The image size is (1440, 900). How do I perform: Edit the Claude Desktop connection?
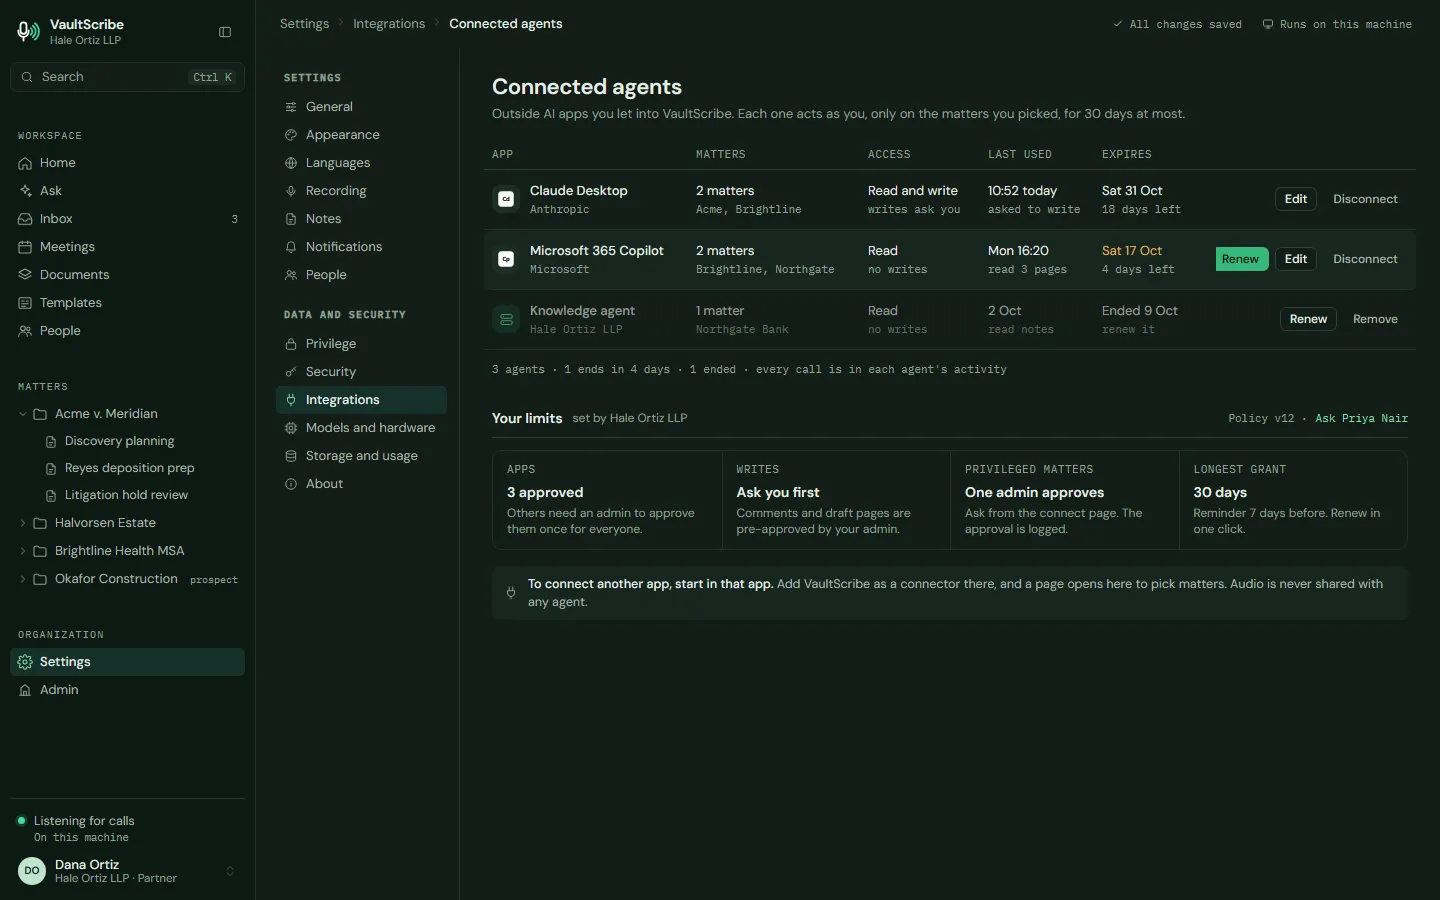coord(1296,199)
